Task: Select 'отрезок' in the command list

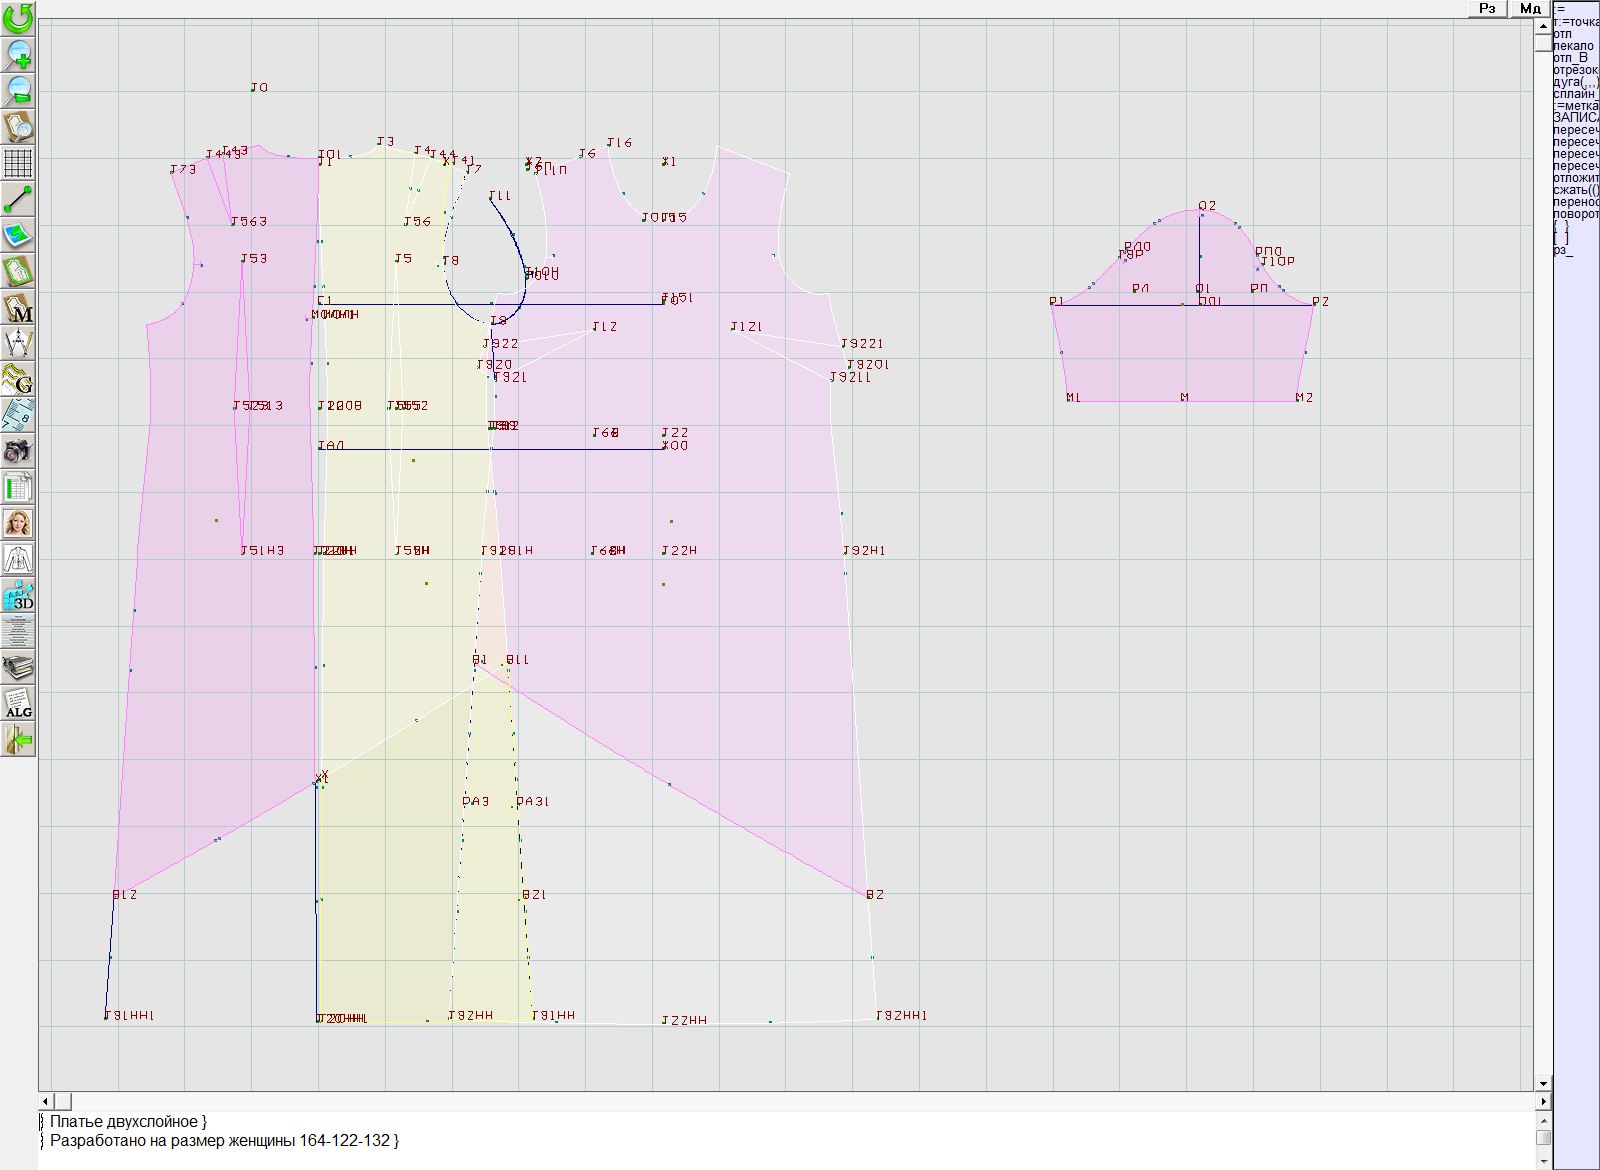Action: pos(1575,70)
